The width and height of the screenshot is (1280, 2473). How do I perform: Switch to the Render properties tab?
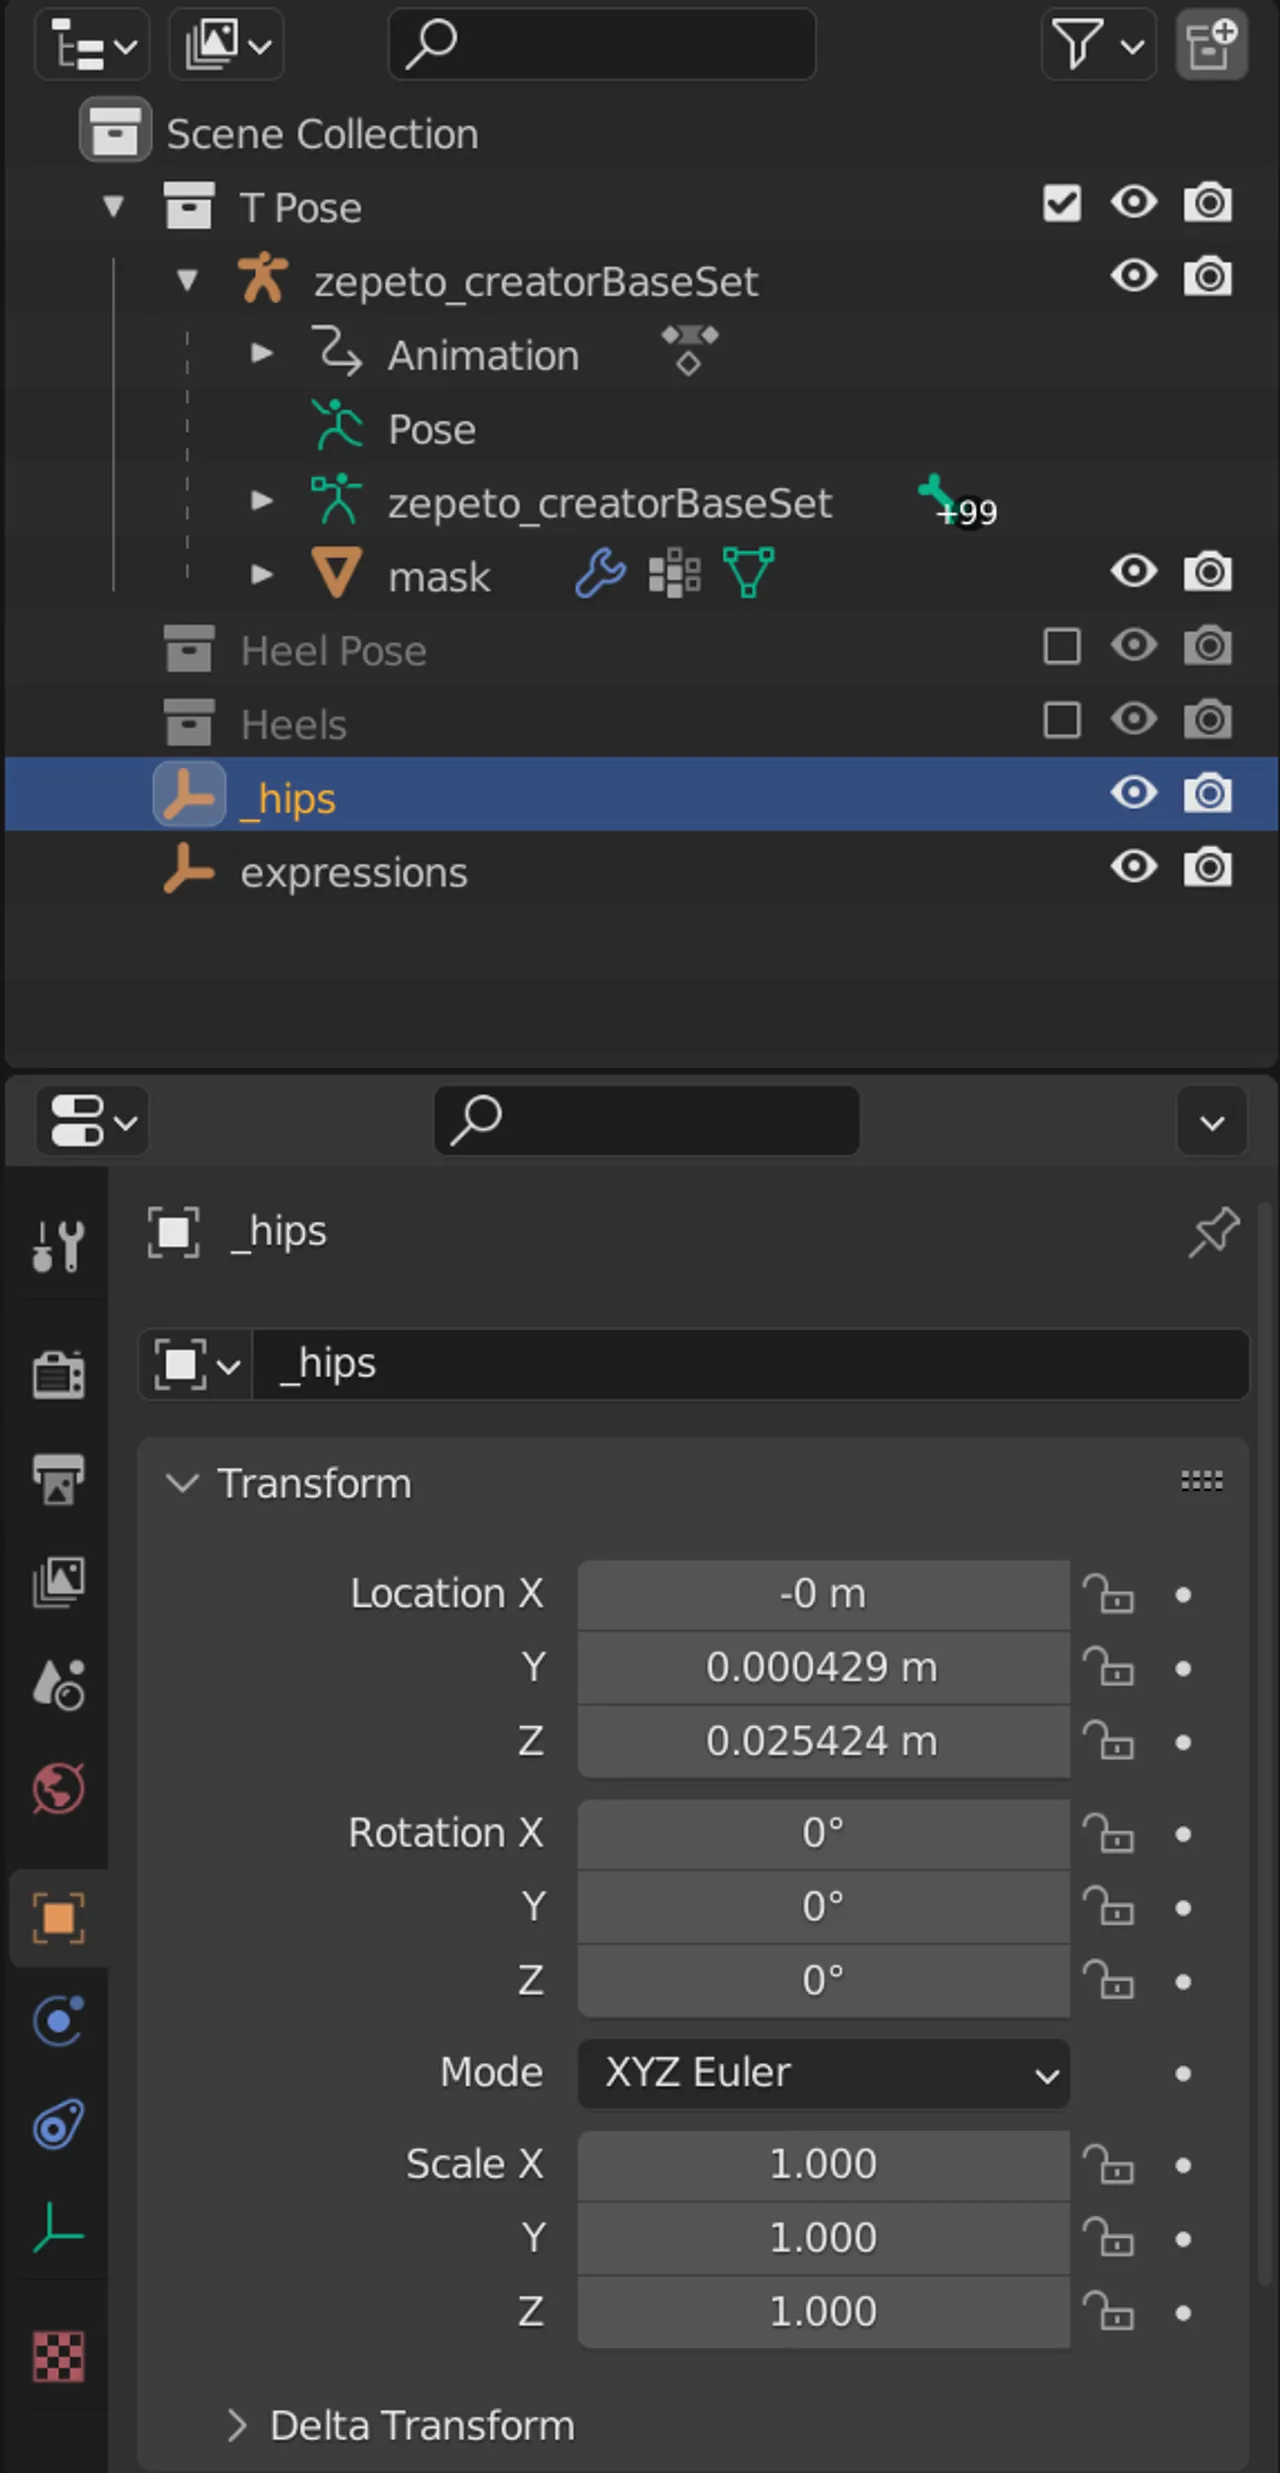[58, 1374]
